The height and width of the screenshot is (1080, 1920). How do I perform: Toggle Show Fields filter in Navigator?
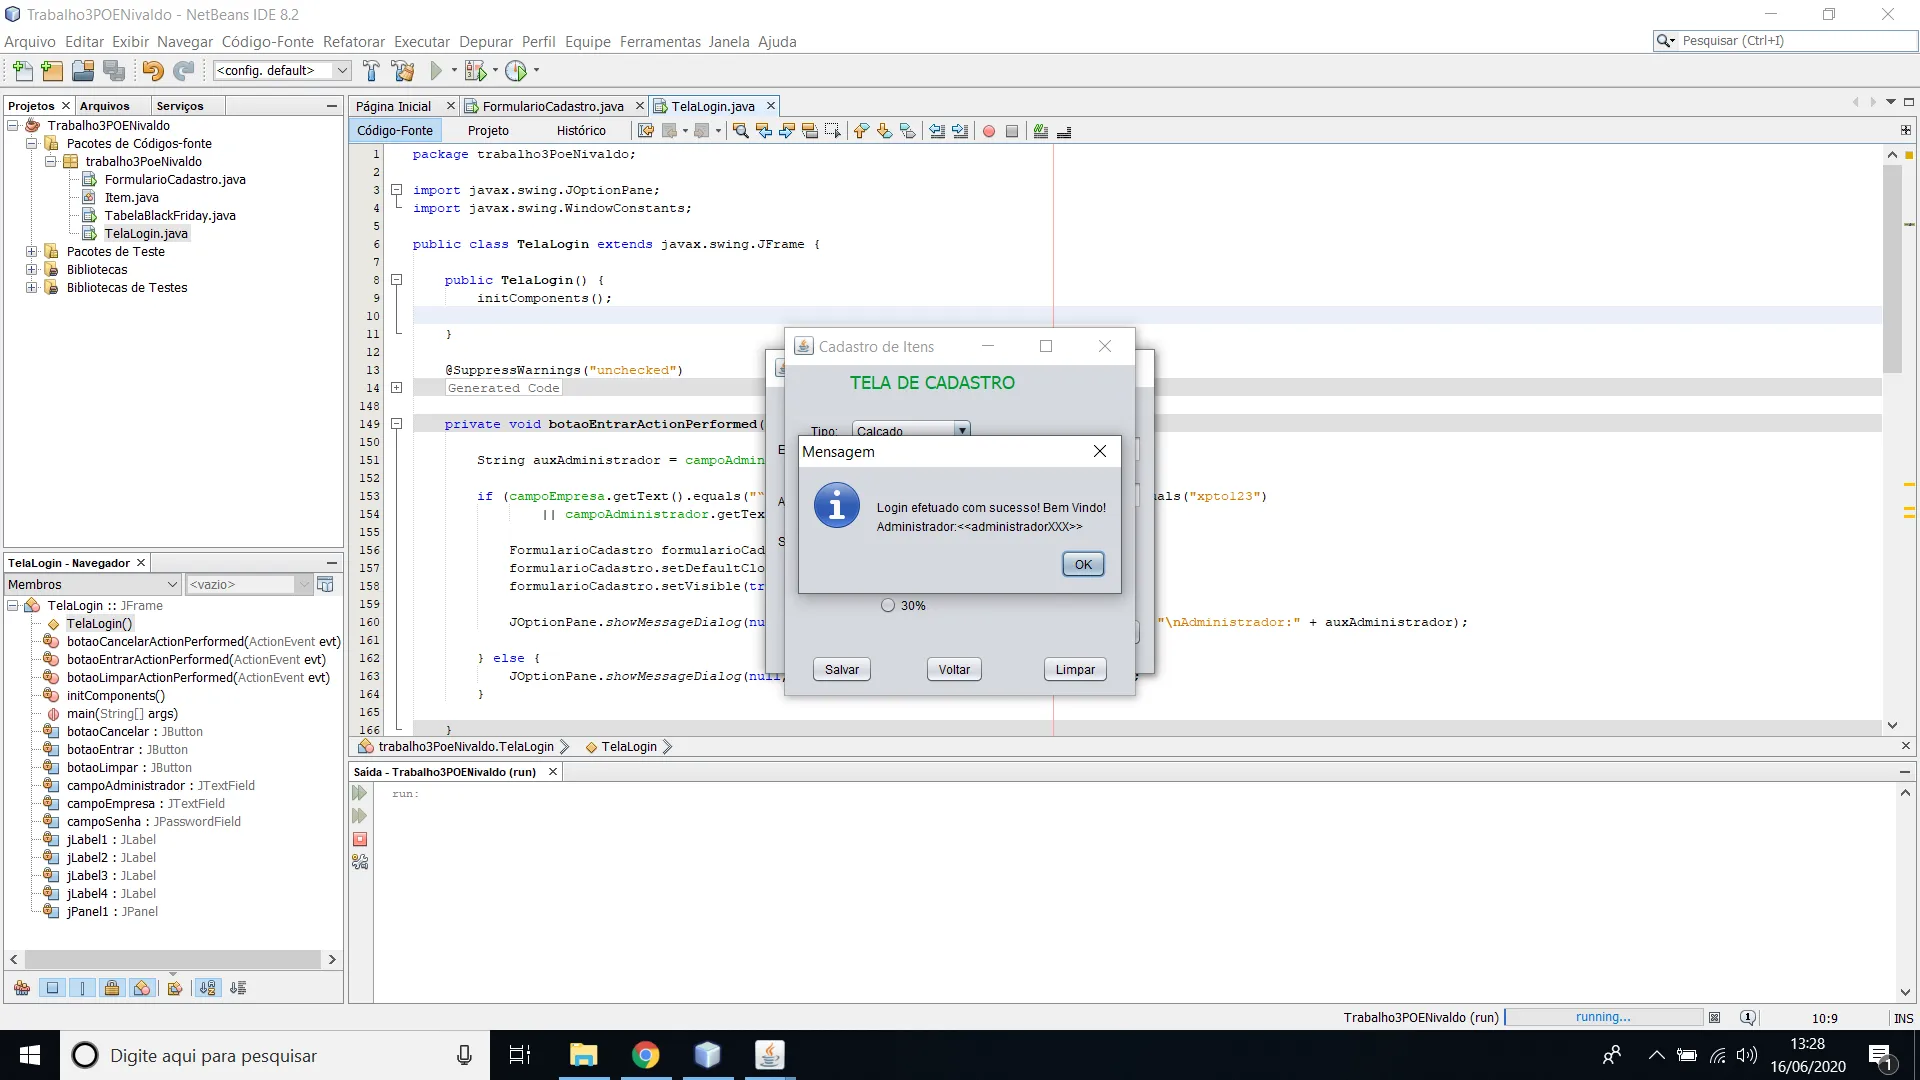pos(52,988)
